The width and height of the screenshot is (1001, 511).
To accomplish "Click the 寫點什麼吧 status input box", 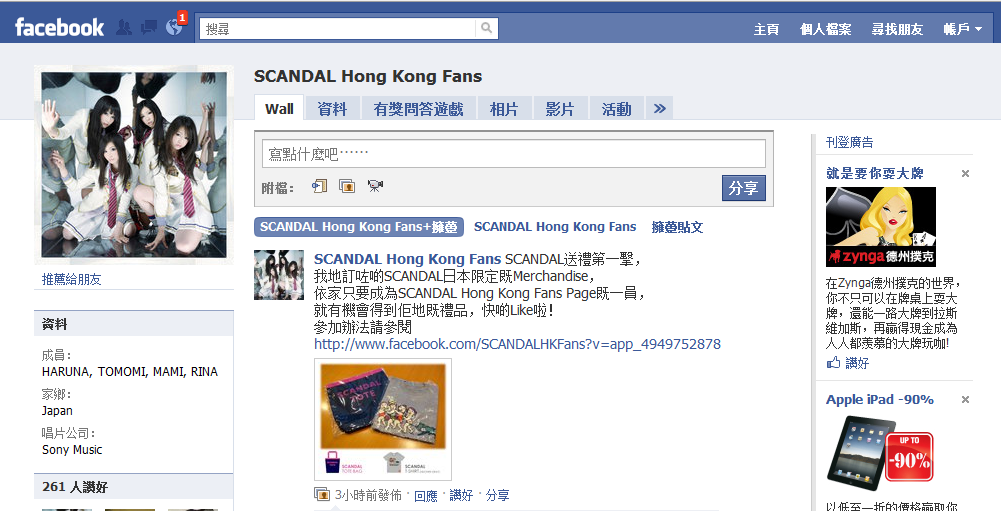I will (x=513, y=153).
